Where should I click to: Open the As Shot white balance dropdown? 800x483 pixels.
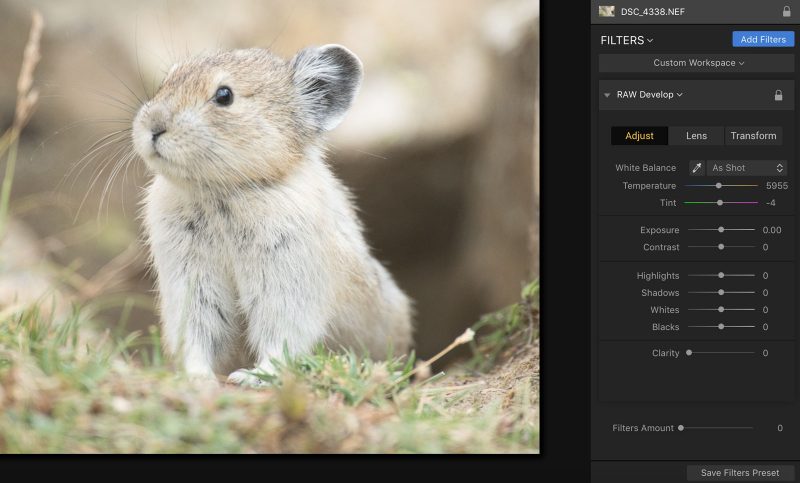747,168
